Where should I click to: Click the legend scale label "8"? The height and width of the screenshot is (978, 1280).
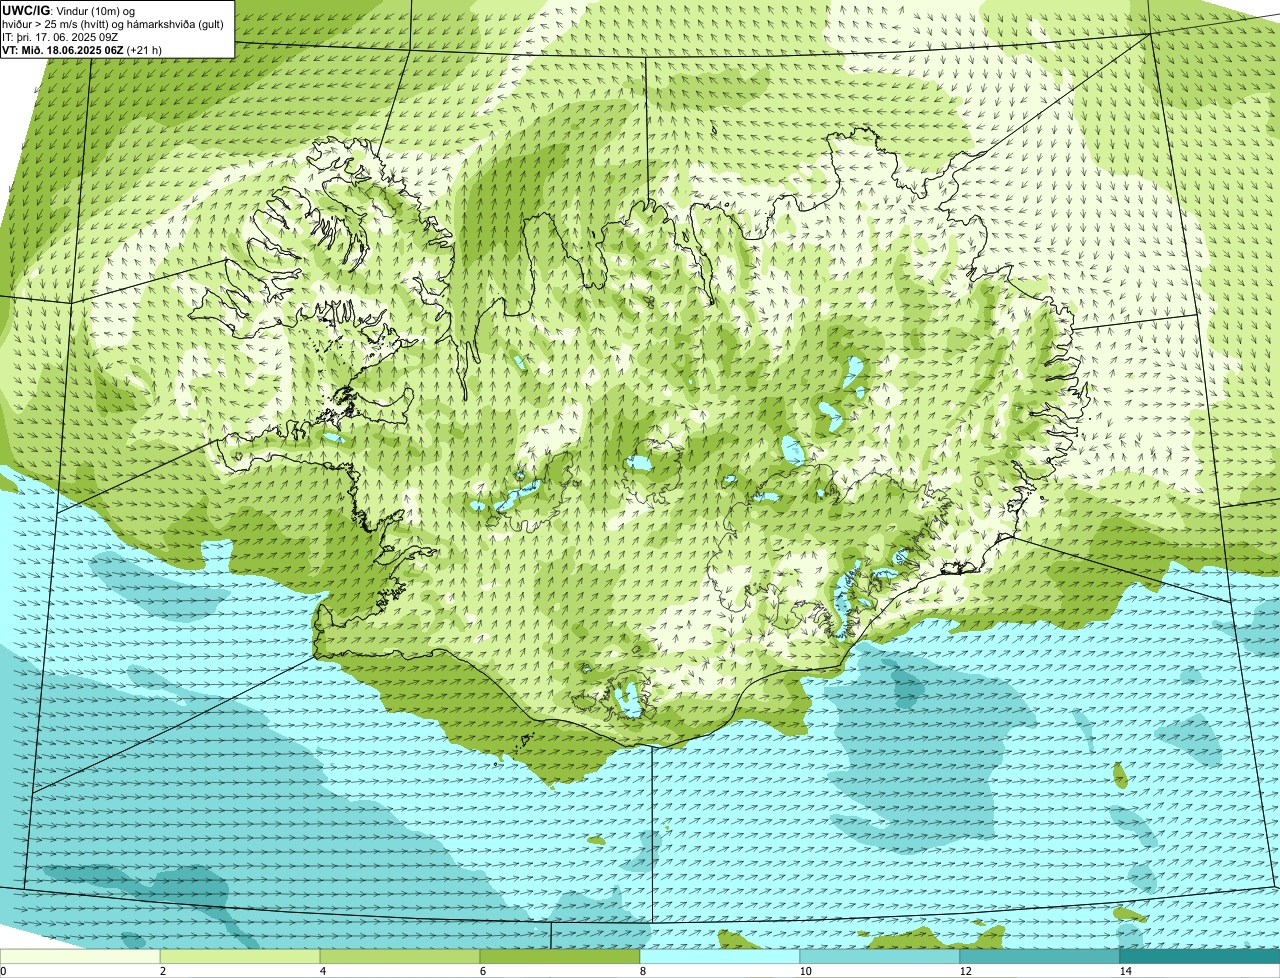pyautogui.click(x=641, y=971)
